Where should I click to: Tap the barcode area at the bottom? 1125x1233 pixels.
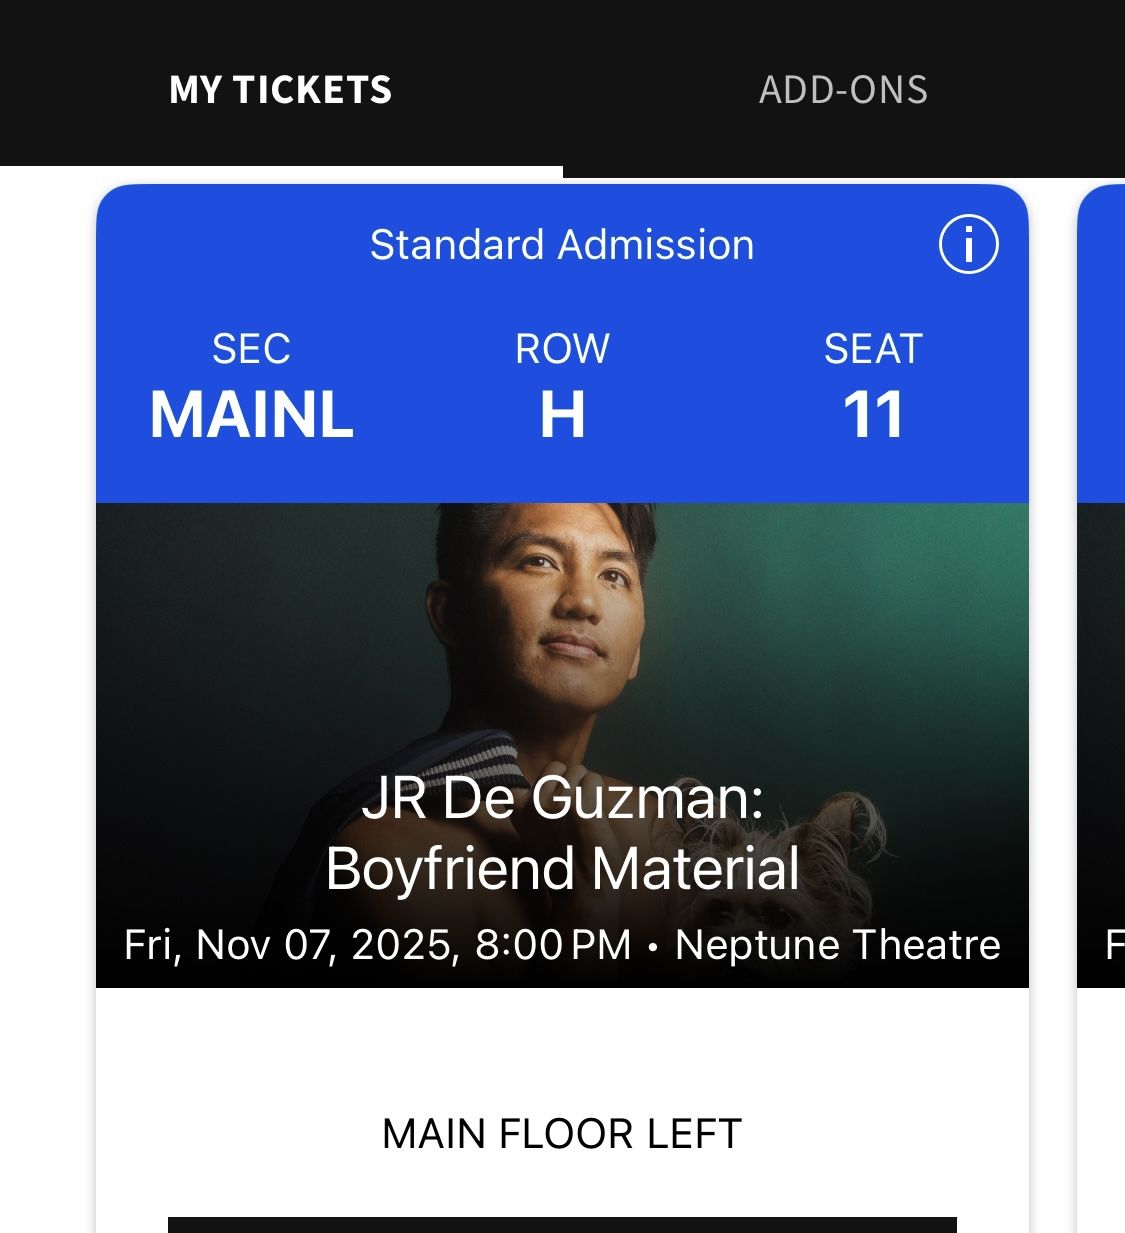tap(562, 1222)
